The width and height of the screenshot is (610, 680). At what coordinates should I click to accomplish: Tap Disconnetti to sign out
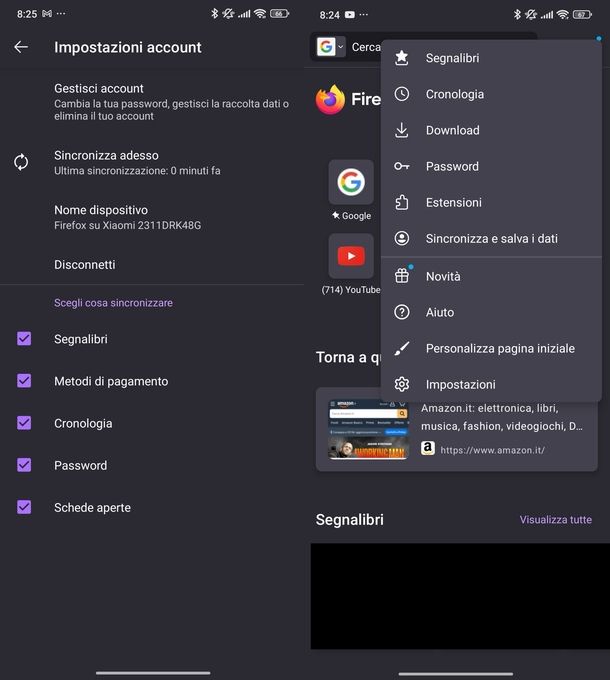click(84, 265)
